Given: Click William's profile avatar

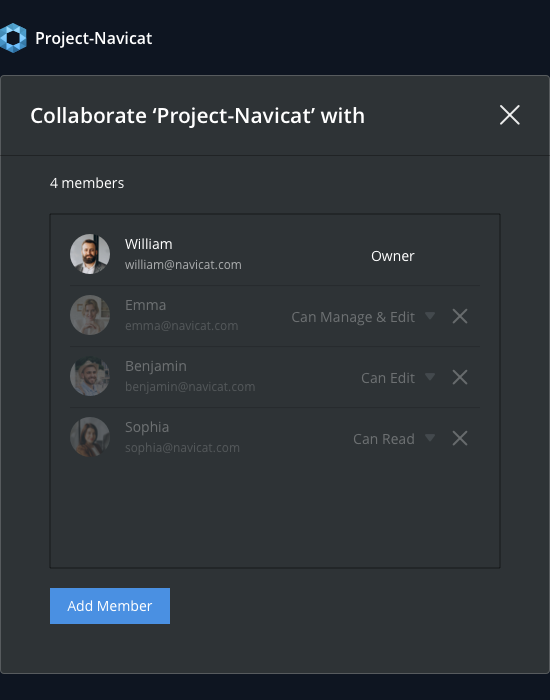Looking at the screenshot, I should (x=90, y=254).
